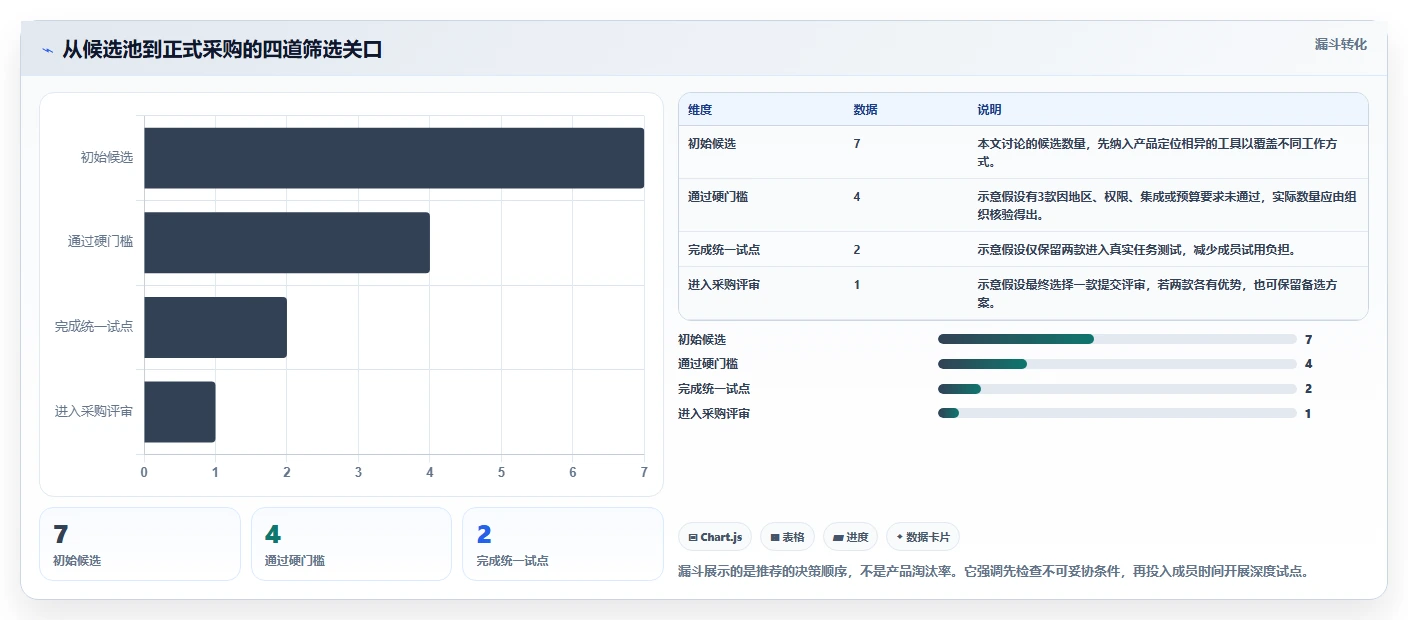Select the 初始候选 bar in the chart

click(x=394, y=158)
